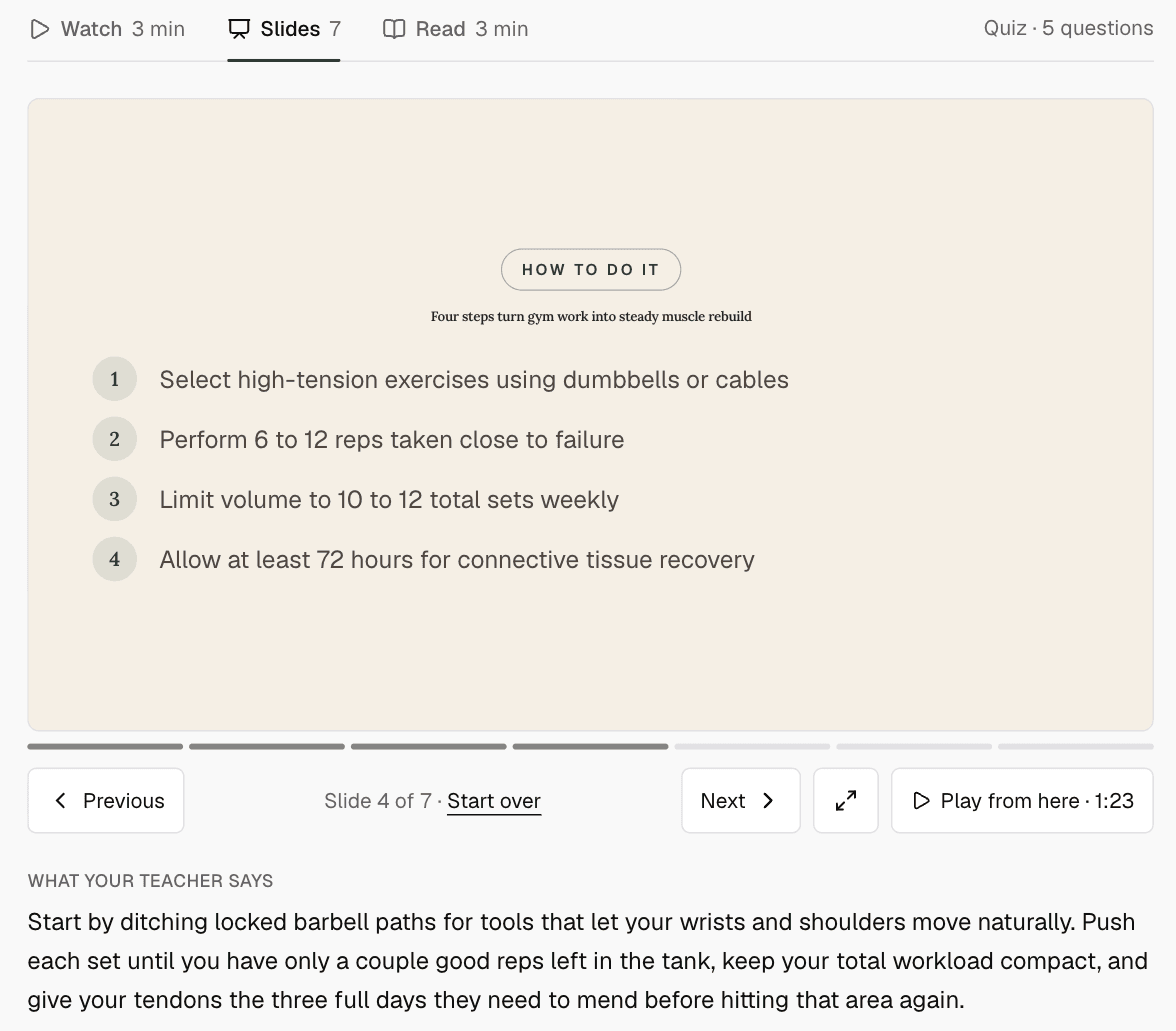Click the HOW TO DO IT badge
Image resolution: width=1176 pixels, height=1031 pixels.
pyautogui.click(x=591, y=269)
